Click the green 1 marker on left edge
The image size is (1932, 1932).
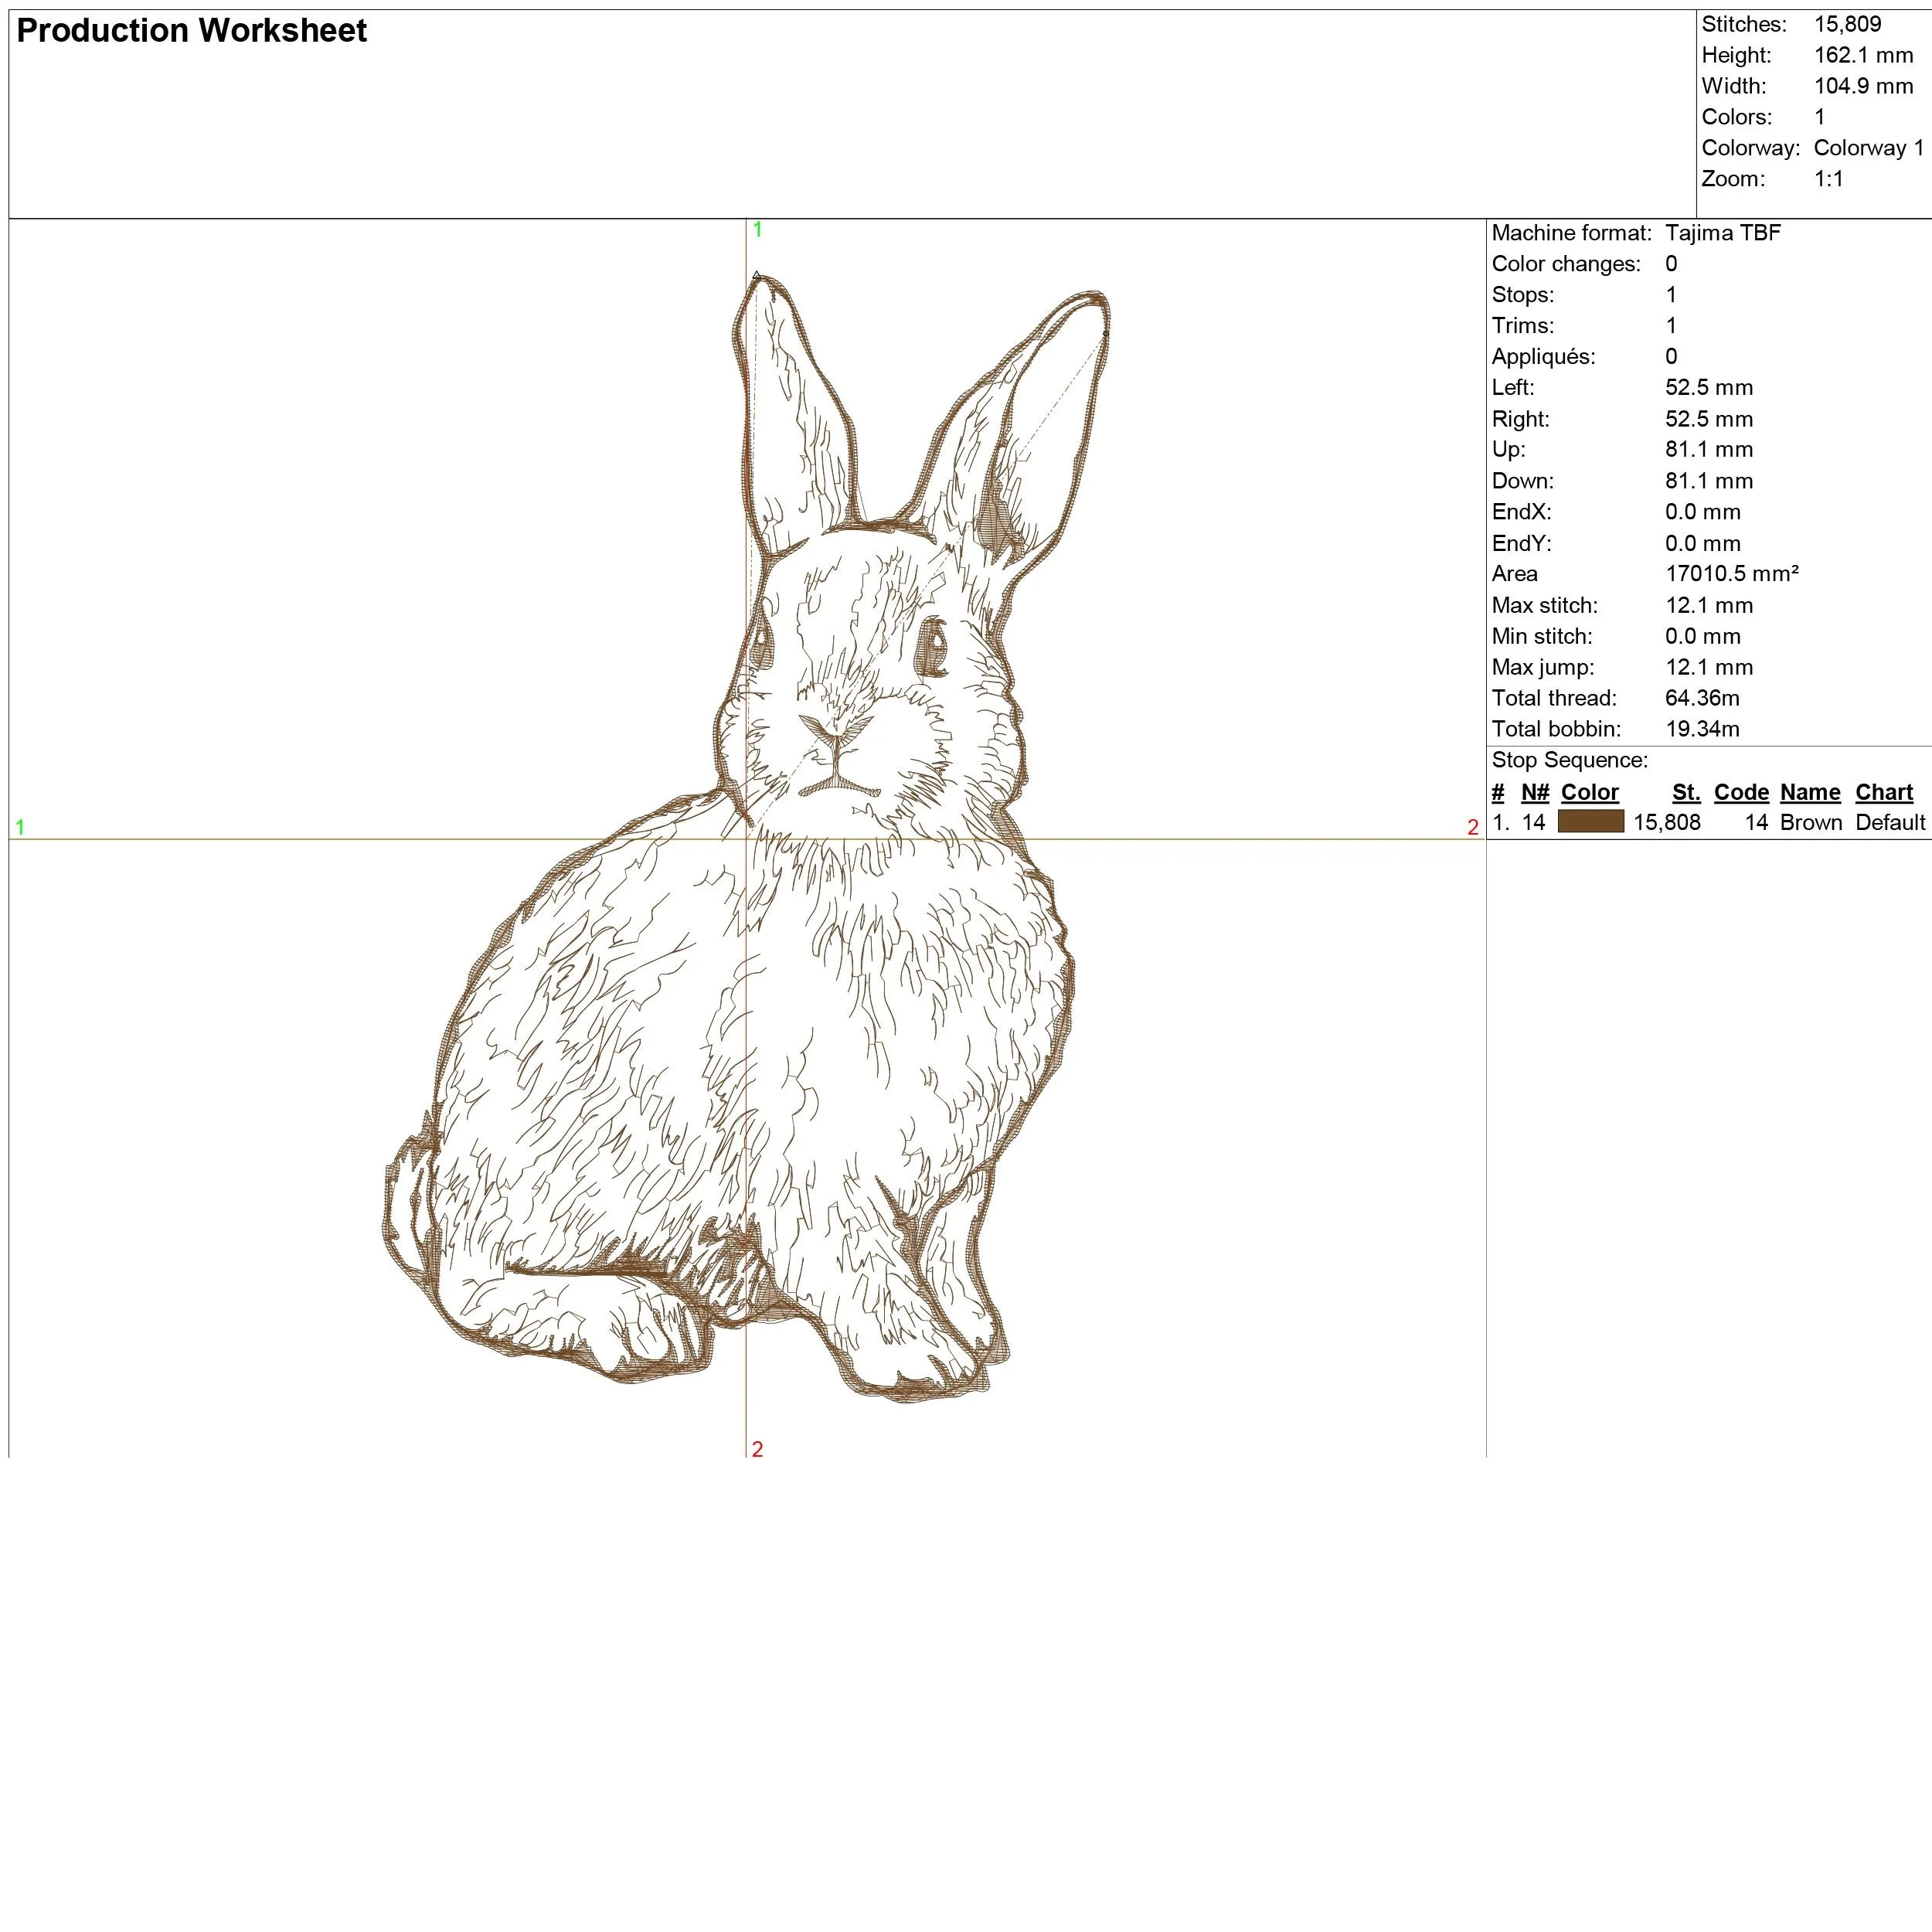20,827
